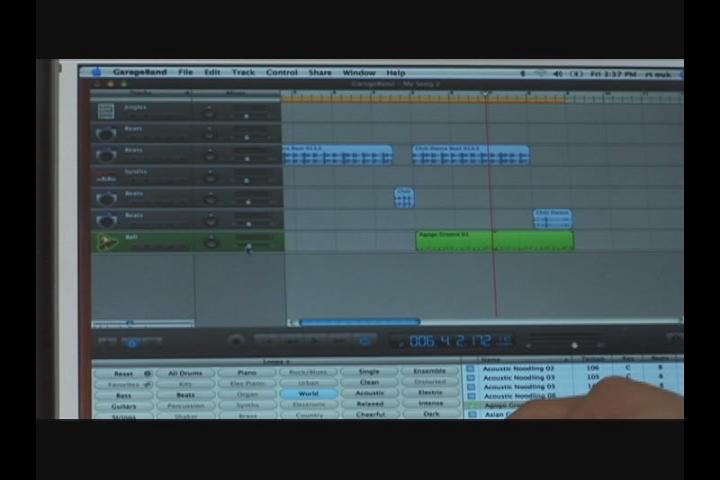Open the Edit menu

[212, 72]
